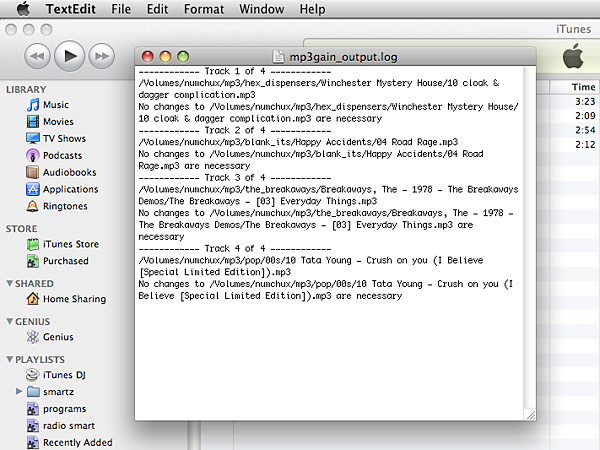Open Home Sharing house icon
The height and width of the screenshot is (450, 600).
coord(33,298)
